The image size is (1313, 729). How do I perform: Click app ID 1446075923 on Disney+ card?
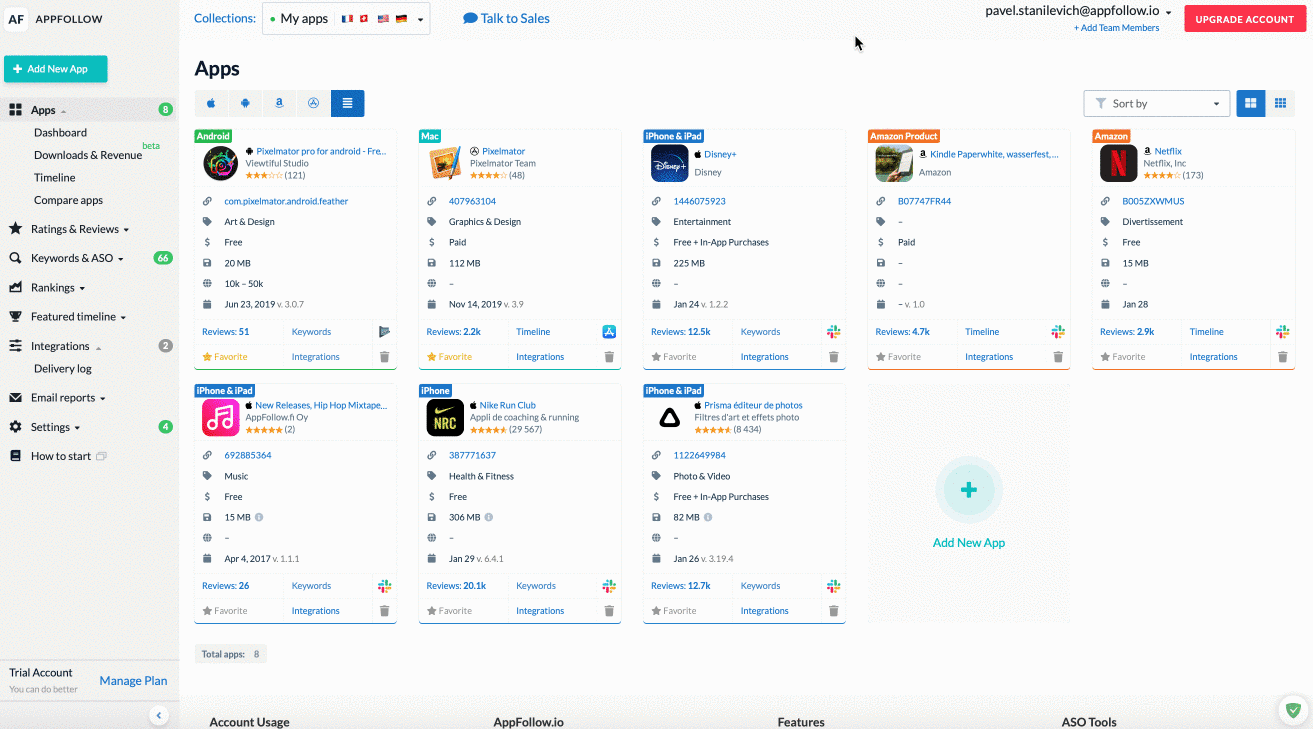pyautogui.click(x=700, y=201)
